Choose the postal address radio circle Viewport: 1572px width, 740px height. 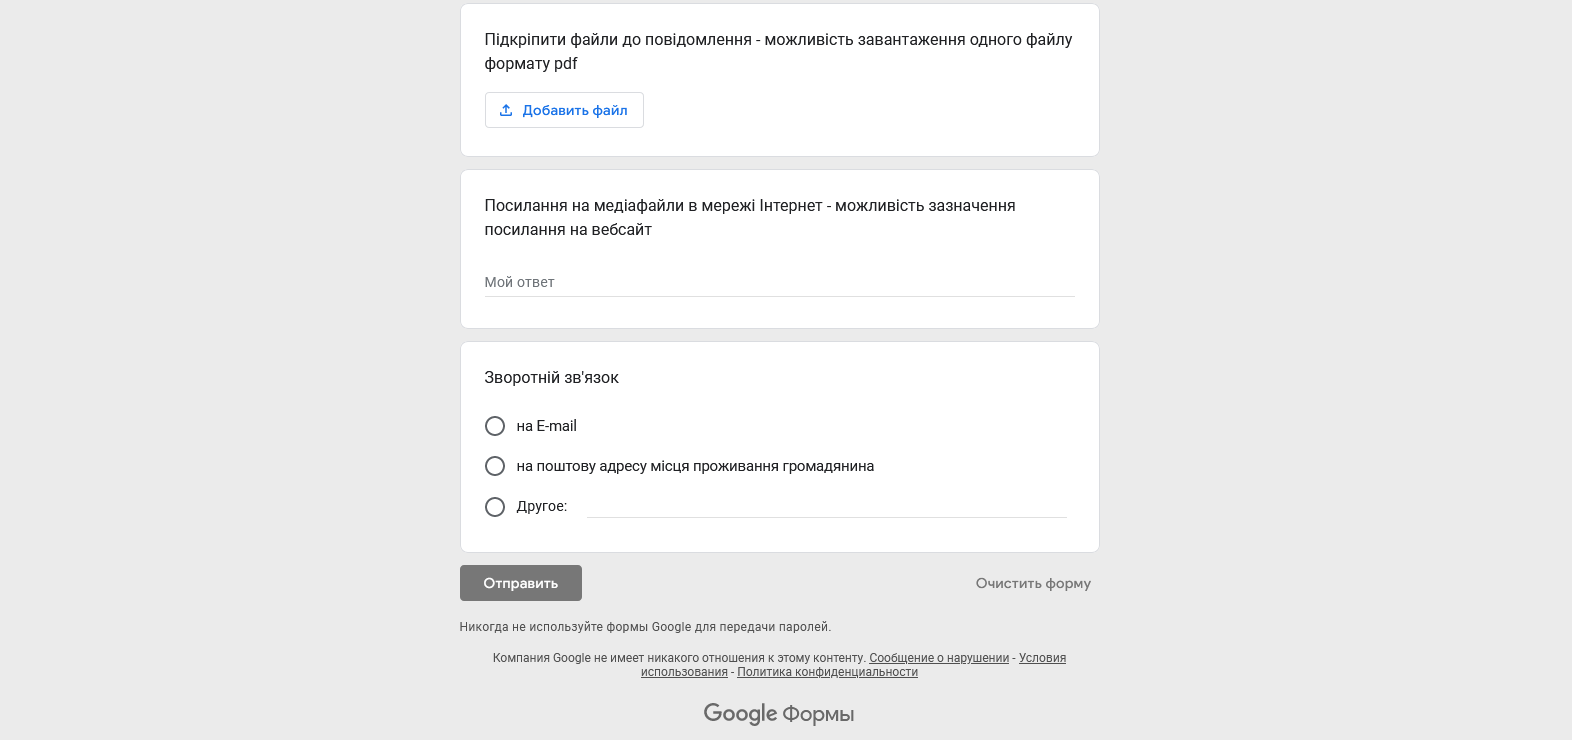click(495, 466)
